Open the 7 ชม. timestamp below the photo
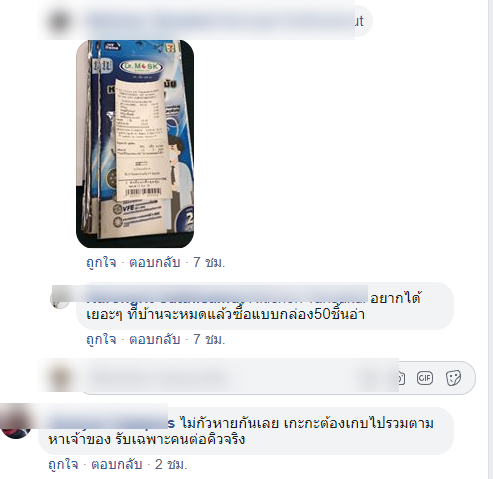This screenshot has width=493, height=479. (x=209, y=263)
